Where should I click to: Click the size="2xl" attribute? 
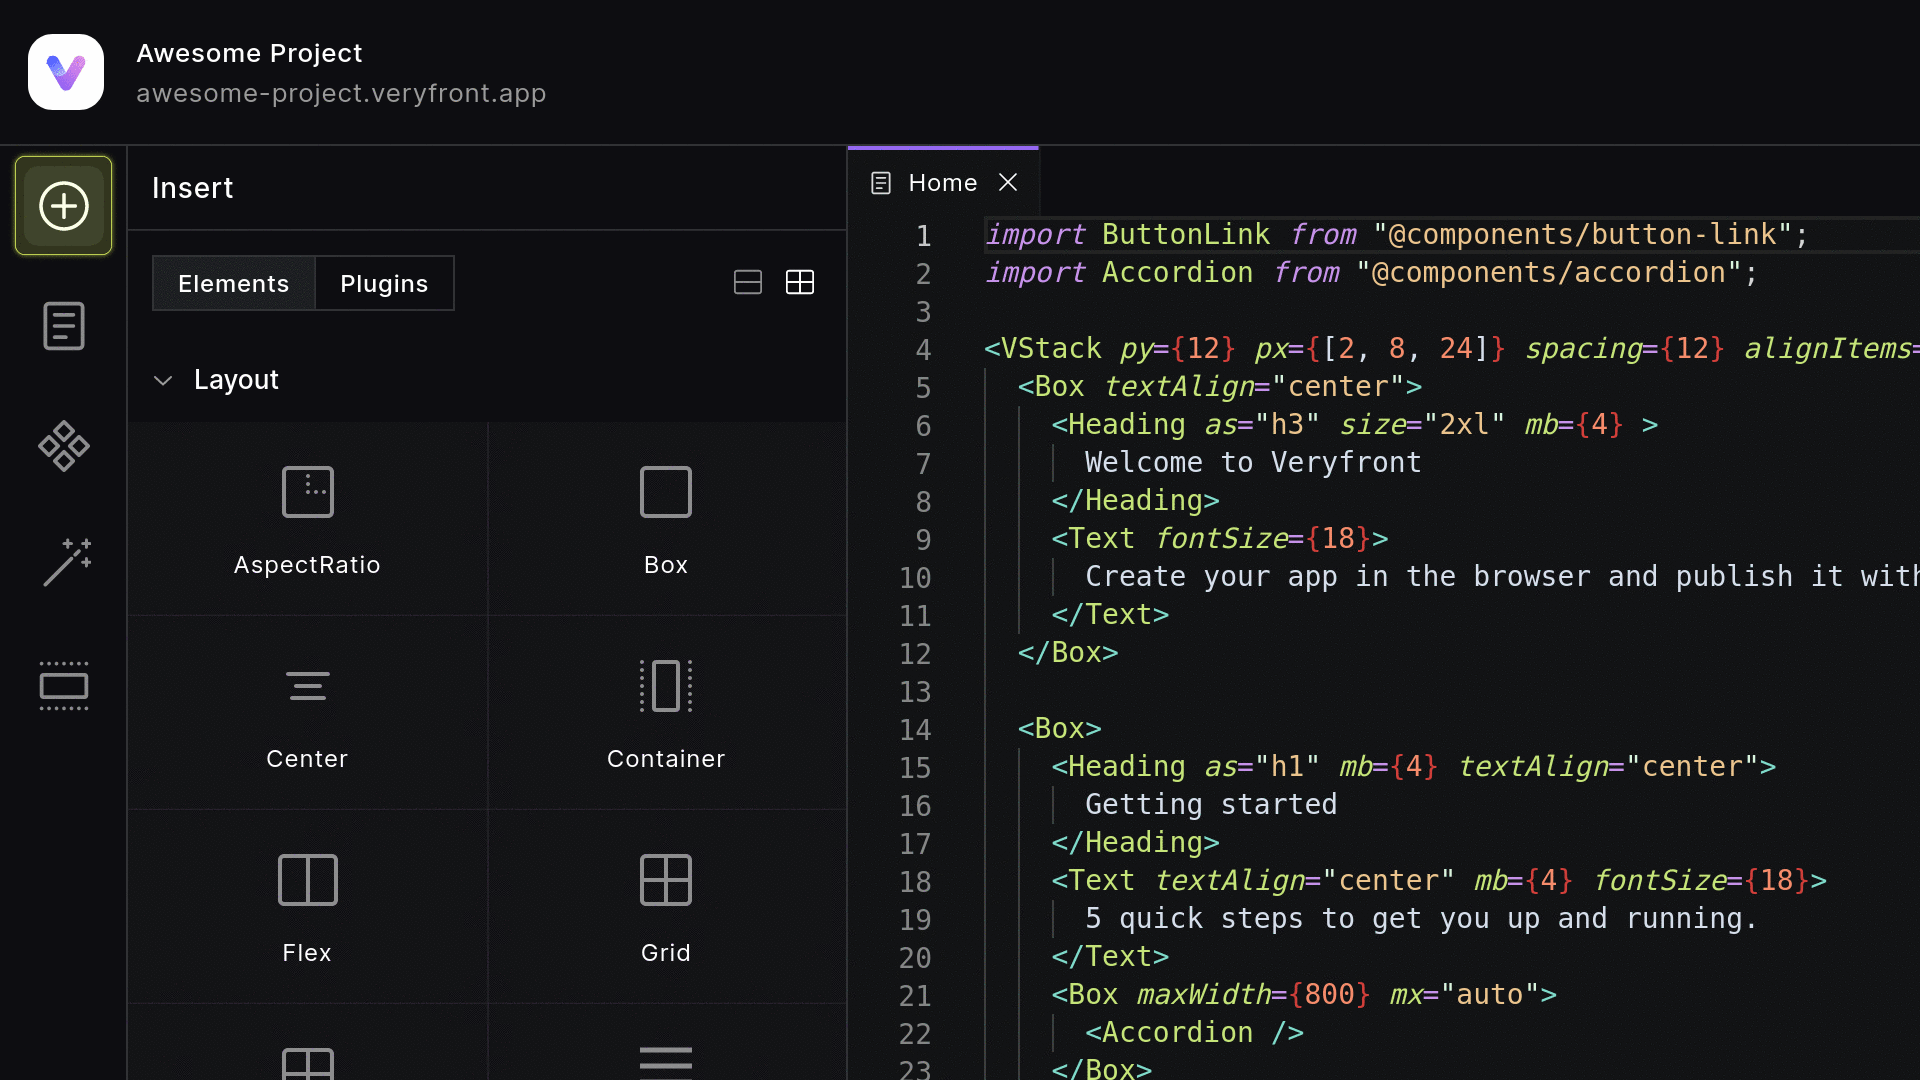pyautogui.click(x=1422, y=424)
